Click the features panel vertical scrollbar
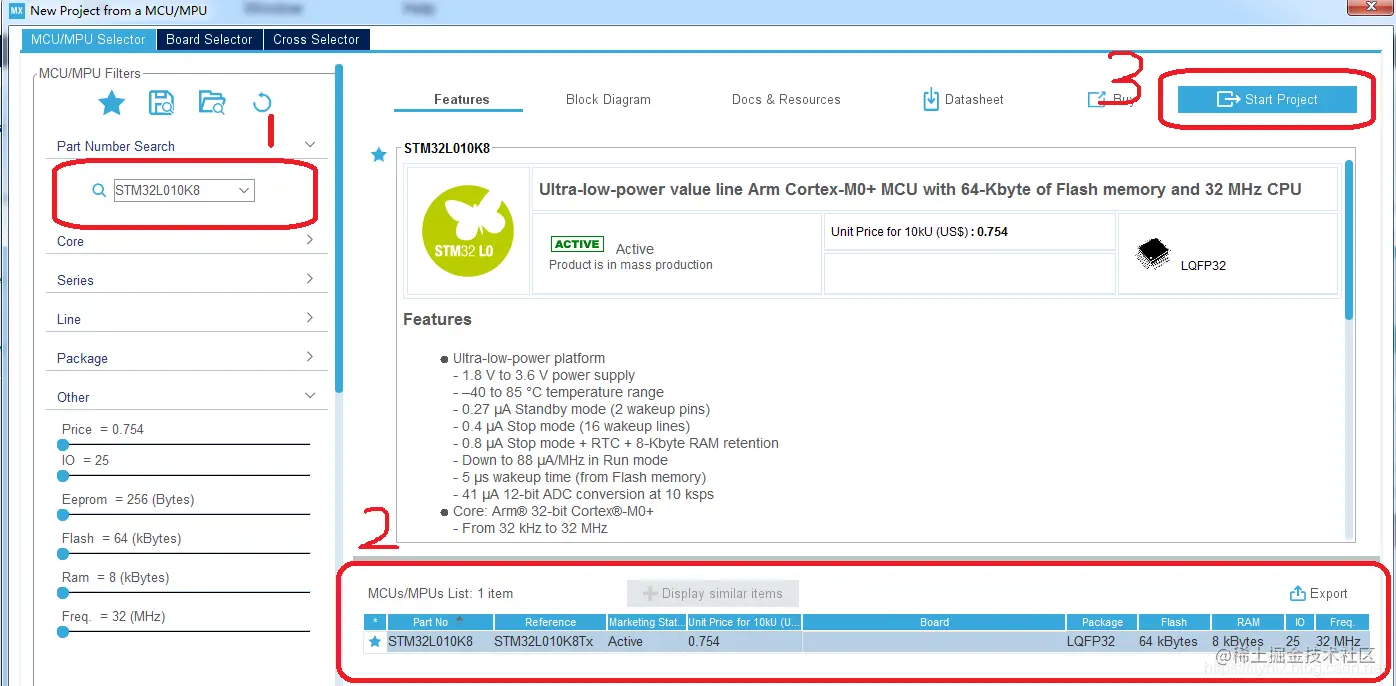The height and width of the screenshot is (686, 1396). coord(1348,240)
